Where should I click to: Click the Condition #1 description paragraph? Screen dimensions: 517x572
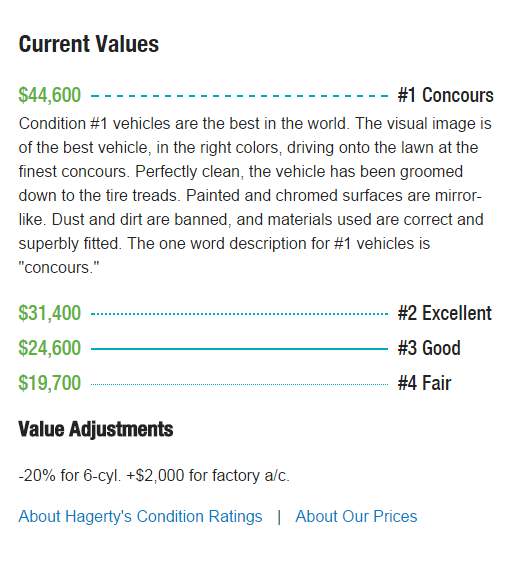[x=255, y=196]
